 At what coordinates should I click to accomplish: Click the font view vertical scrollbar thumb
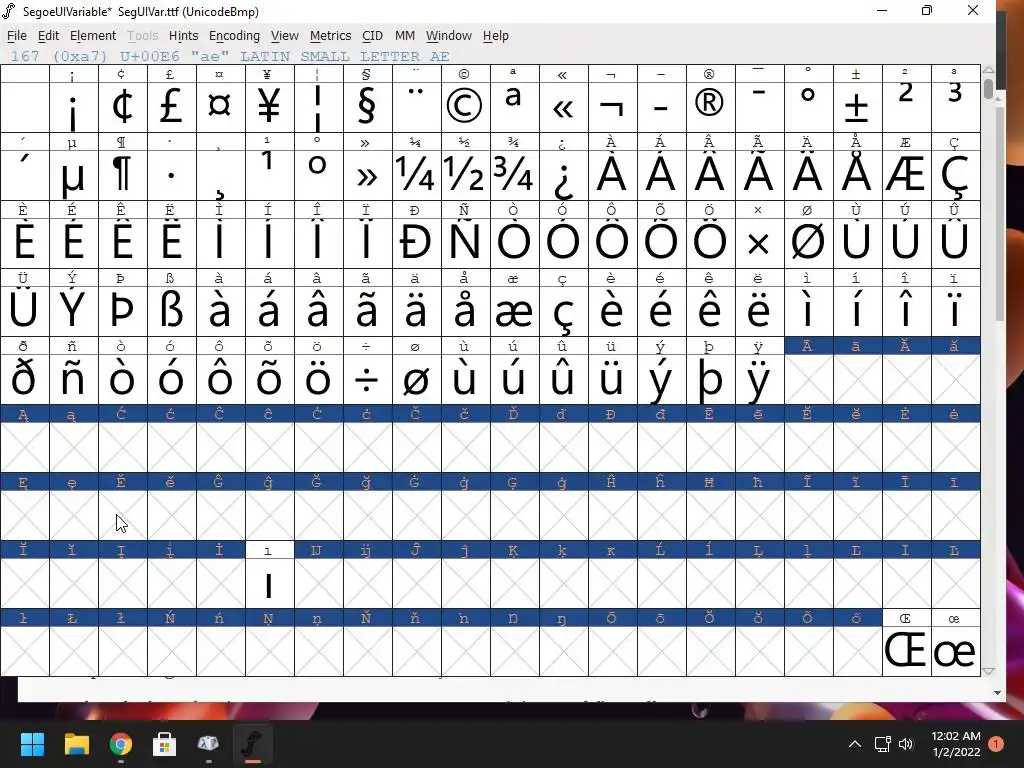(x=989, y=88)
